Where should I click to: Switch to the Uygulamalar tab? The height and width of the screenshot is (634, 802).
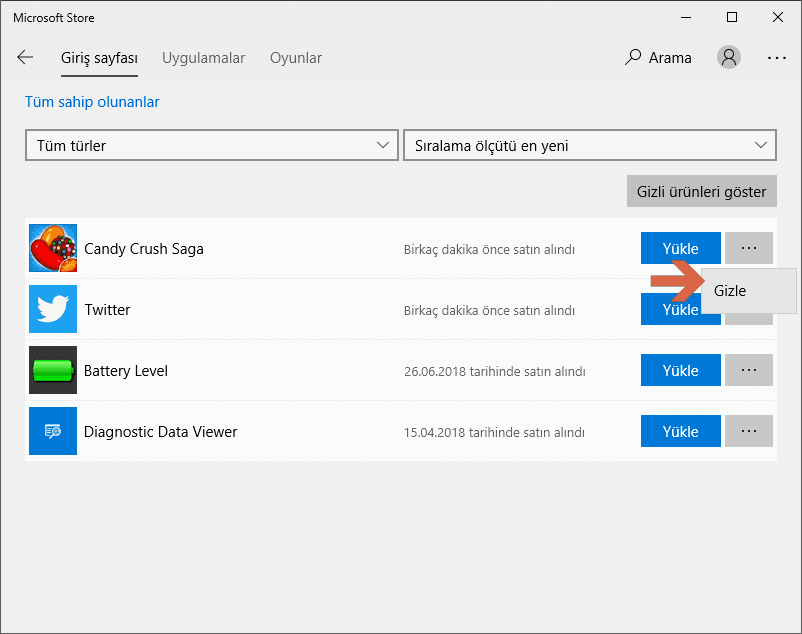pos(204,58)
